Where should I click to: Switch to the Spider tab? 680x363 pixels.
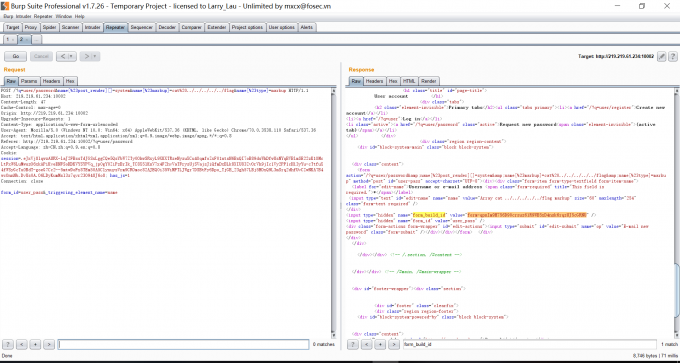49,27
